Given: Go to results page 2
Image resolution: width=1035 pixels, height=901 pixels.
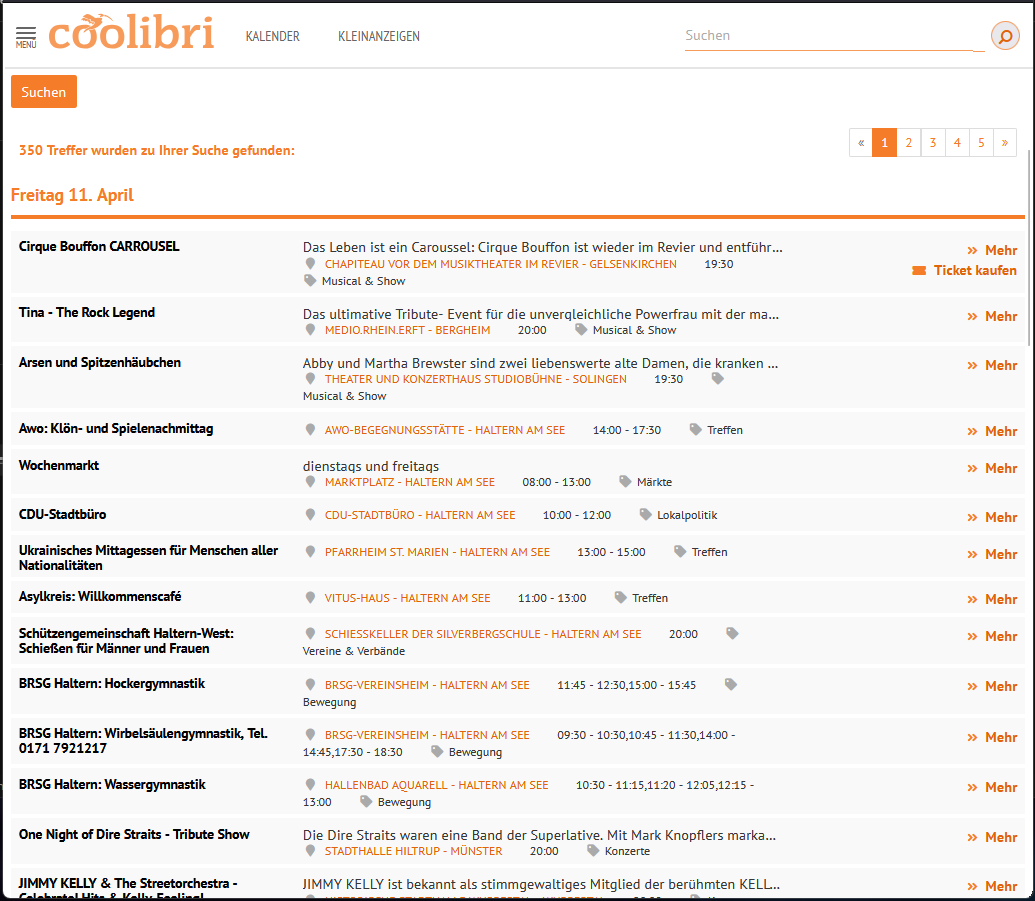Looking at the screenshot, I should click(908, 143).
